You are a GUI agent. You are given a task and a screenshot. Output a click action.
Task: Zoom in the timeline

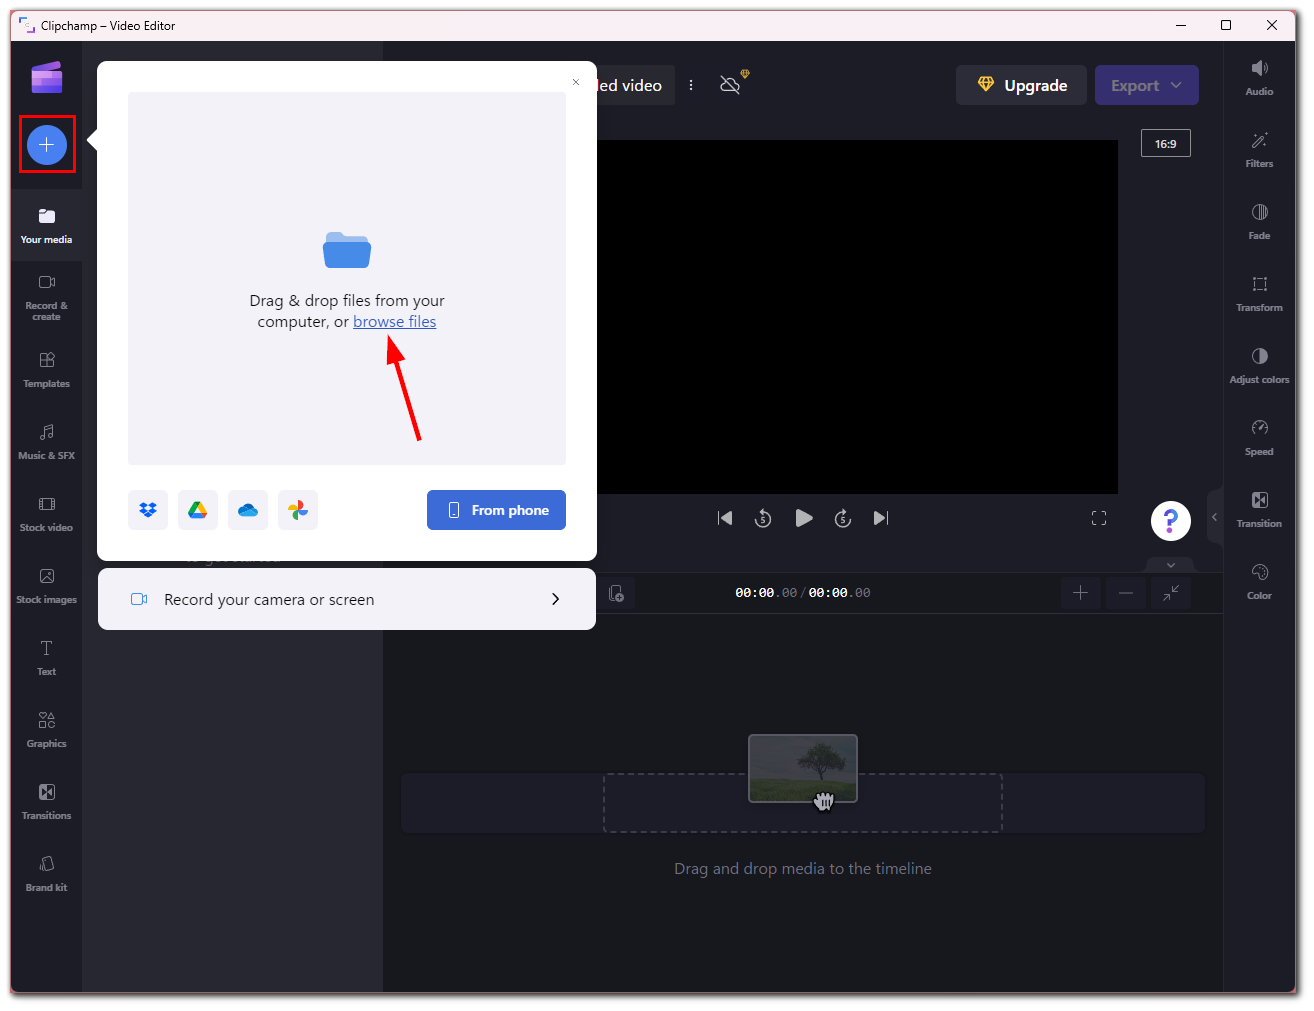point(1081,593)
